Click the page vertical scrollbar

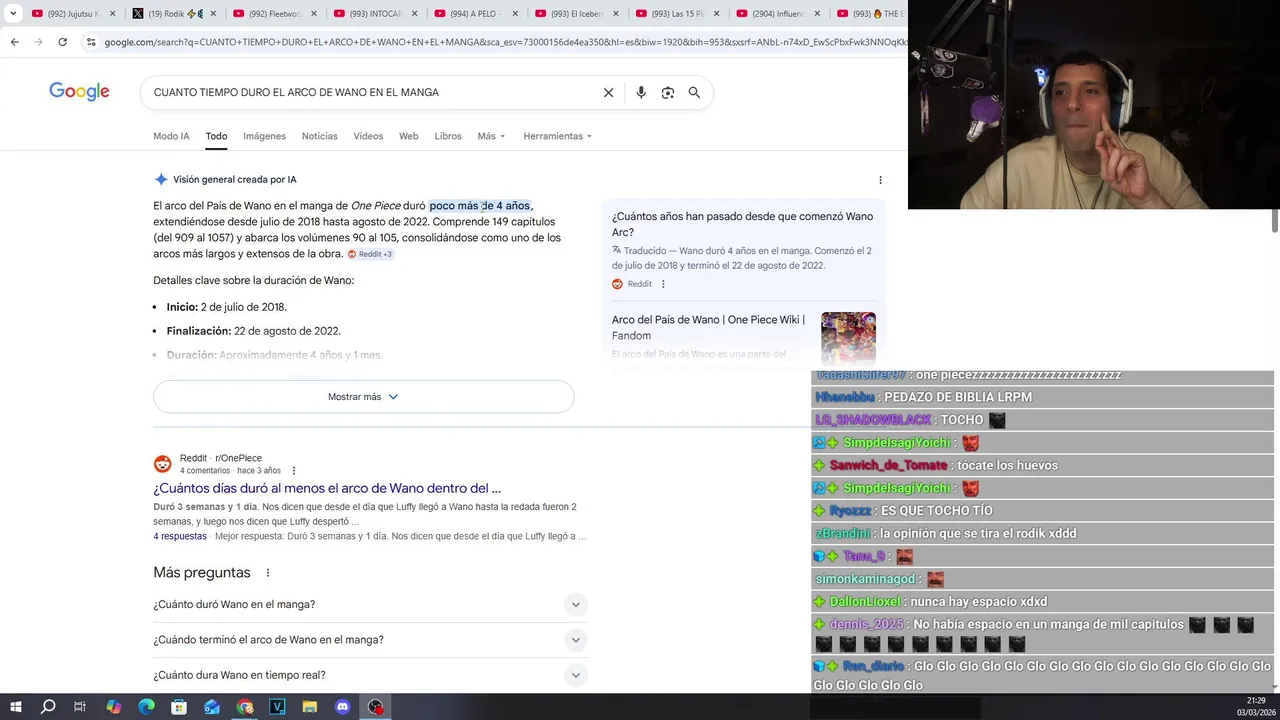pyautogui.click(x=1275, y=222)
